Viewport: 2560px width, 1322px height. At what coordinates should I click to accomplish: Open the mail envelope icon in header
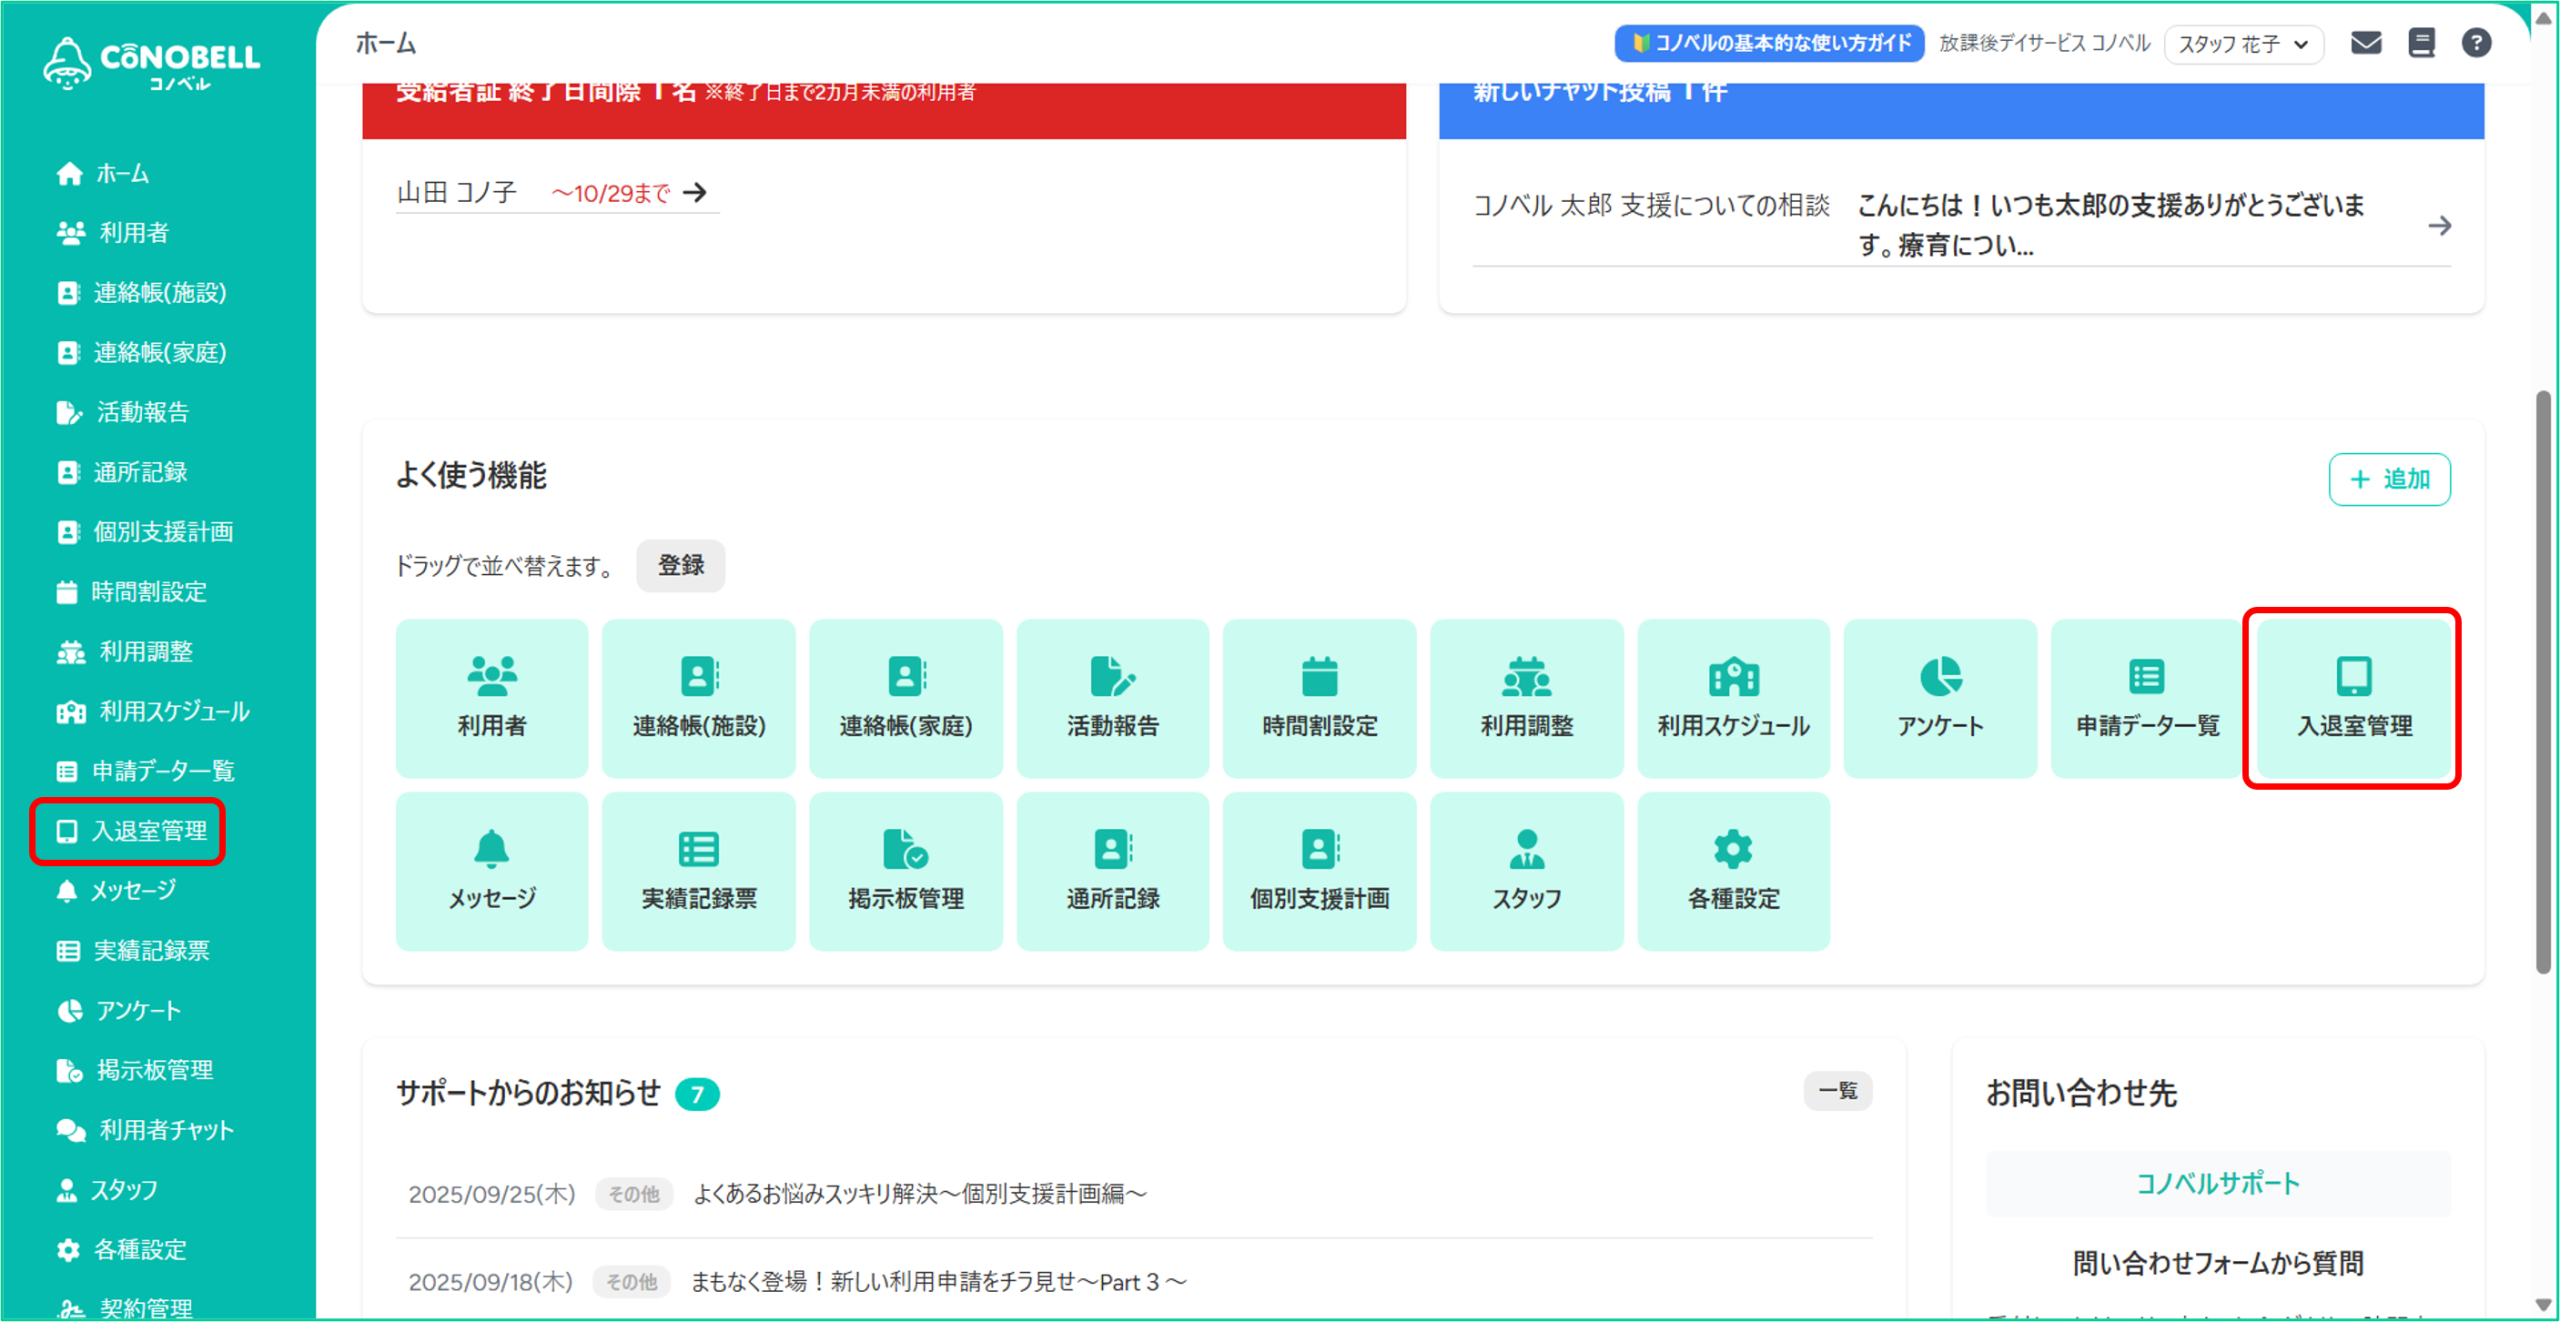[x=2365, y=43]
